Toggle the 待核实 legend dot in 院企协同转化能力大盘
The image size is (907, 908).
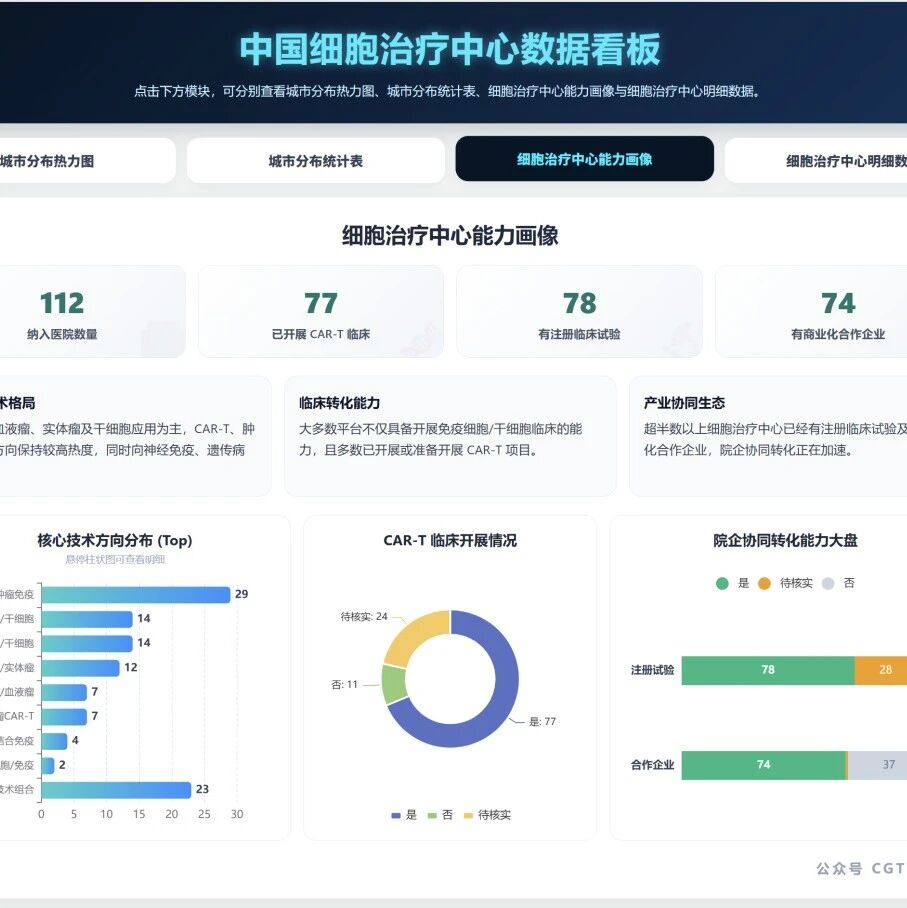[x=764, y=583]
